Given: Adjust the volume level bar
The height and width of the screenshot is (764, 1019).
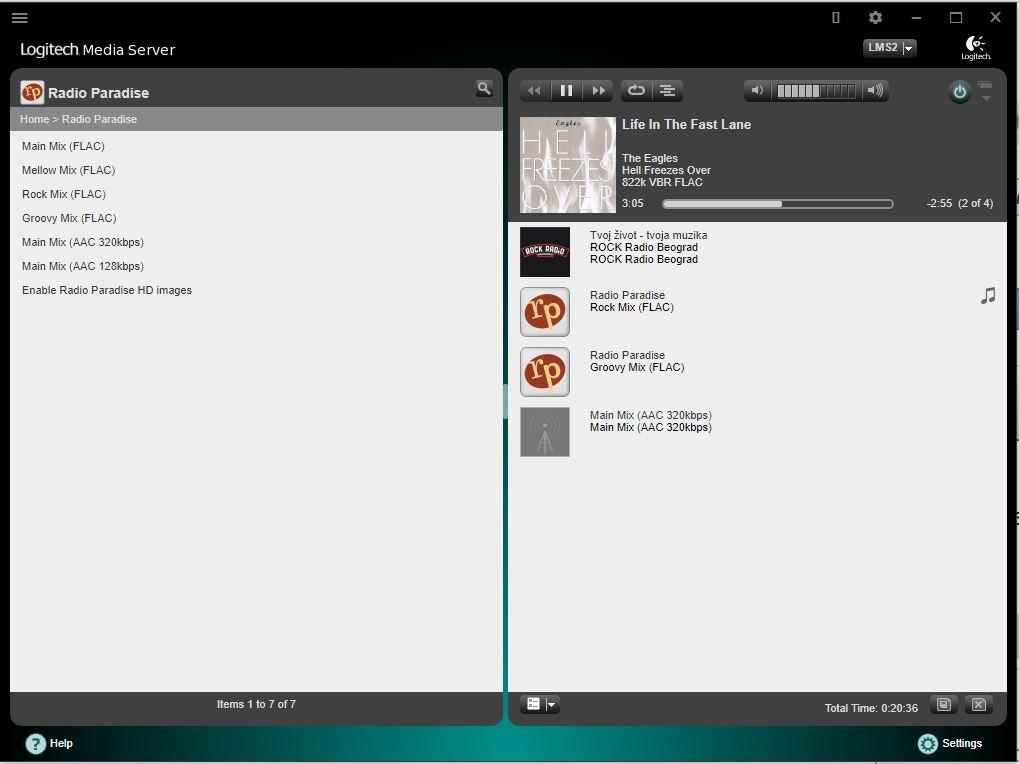Looking at the screenshot, I should (x=816, y=91).
